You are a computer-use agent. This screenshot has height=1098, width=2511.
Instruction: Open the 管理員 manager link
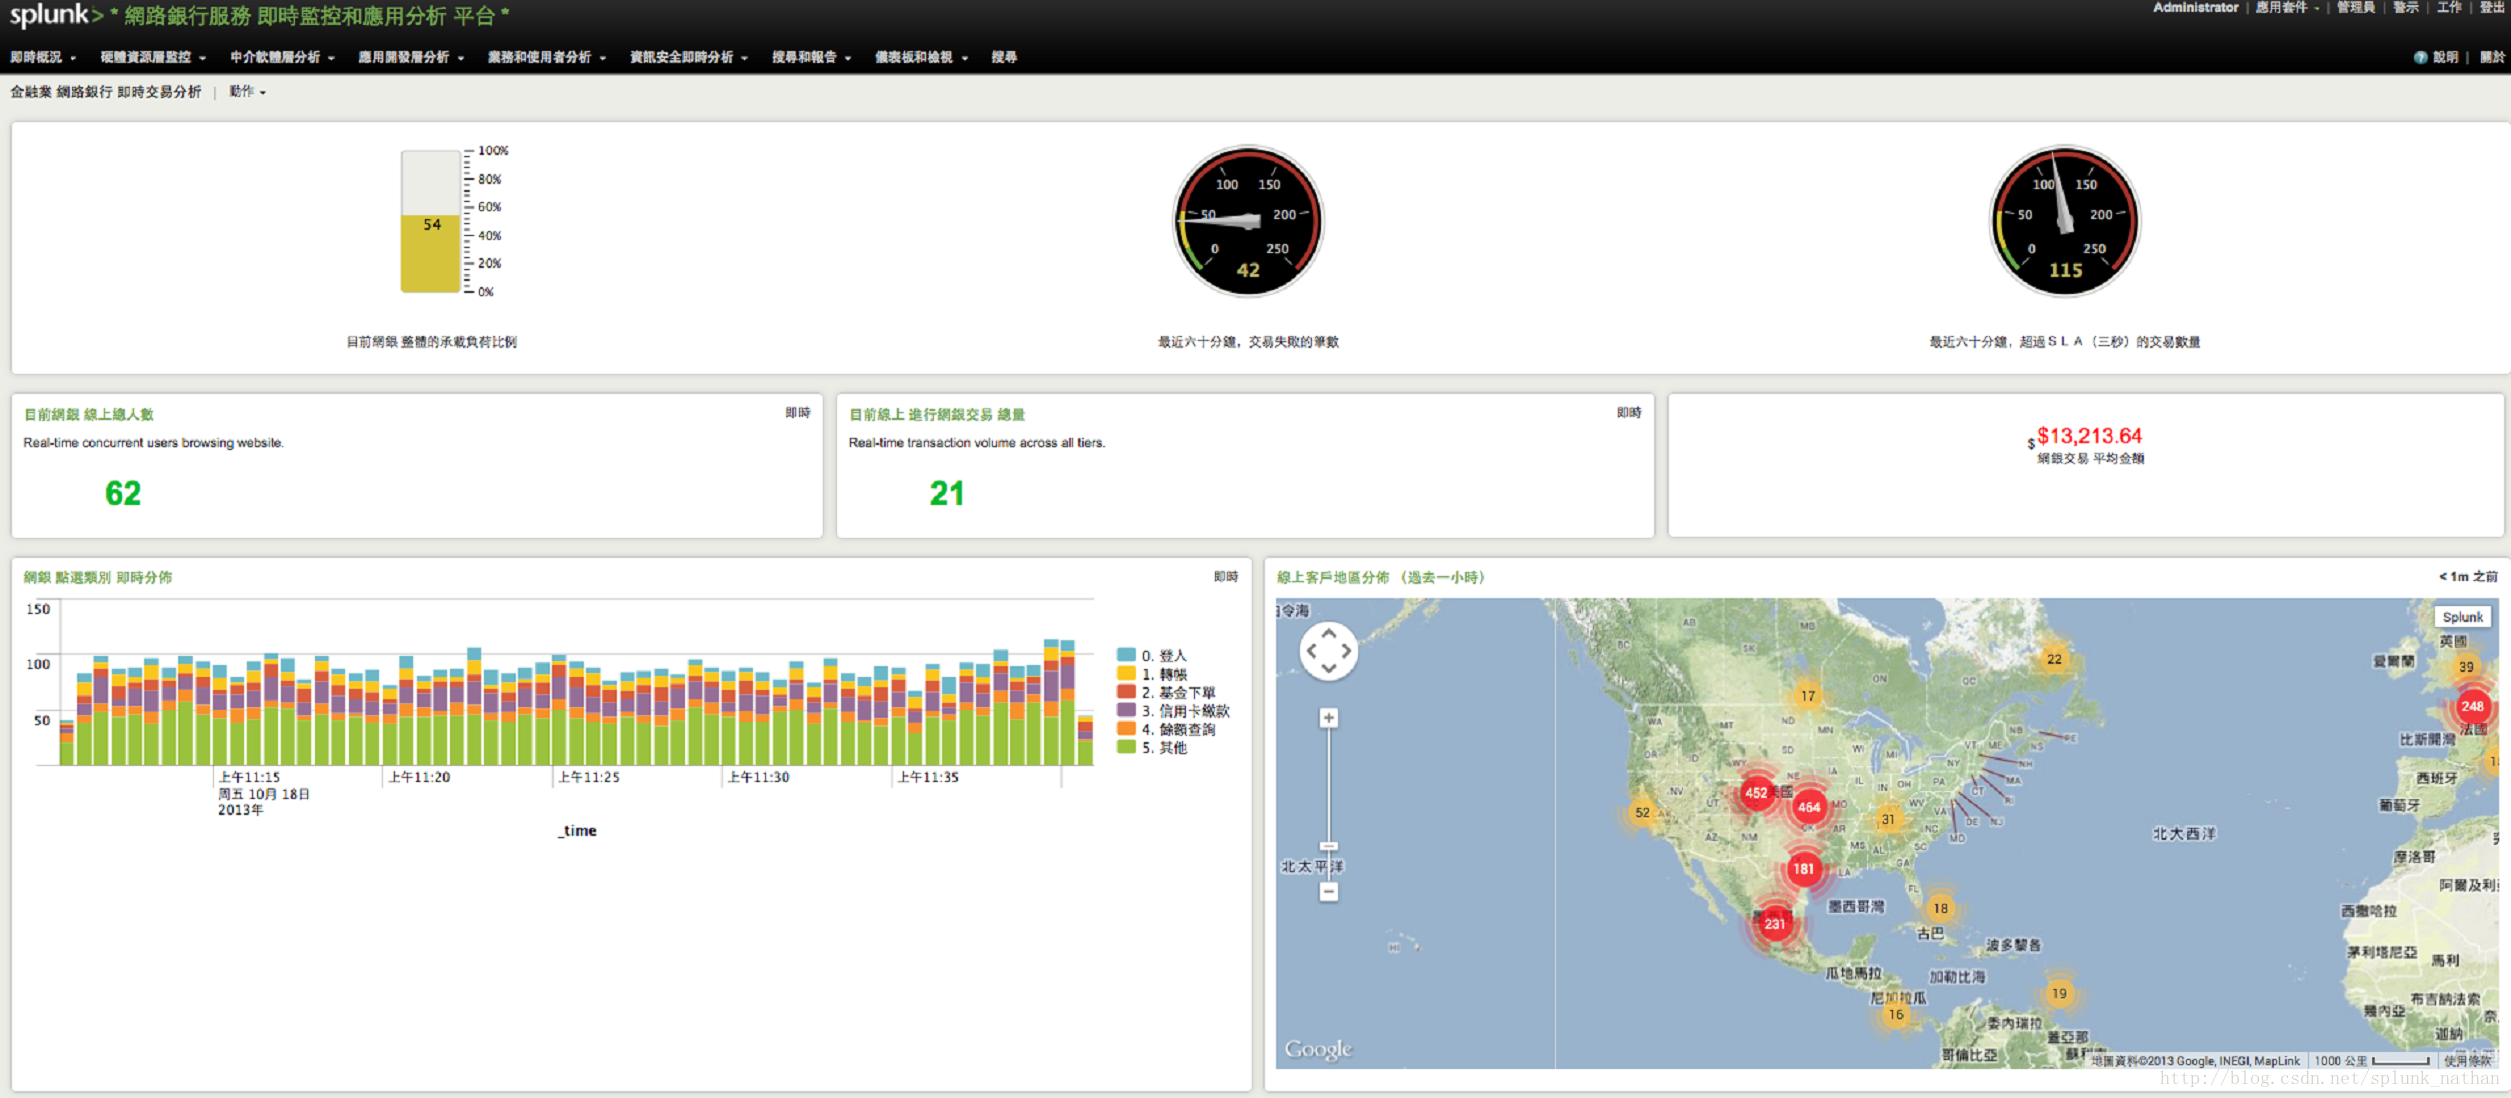click(x=2355, y=7)
